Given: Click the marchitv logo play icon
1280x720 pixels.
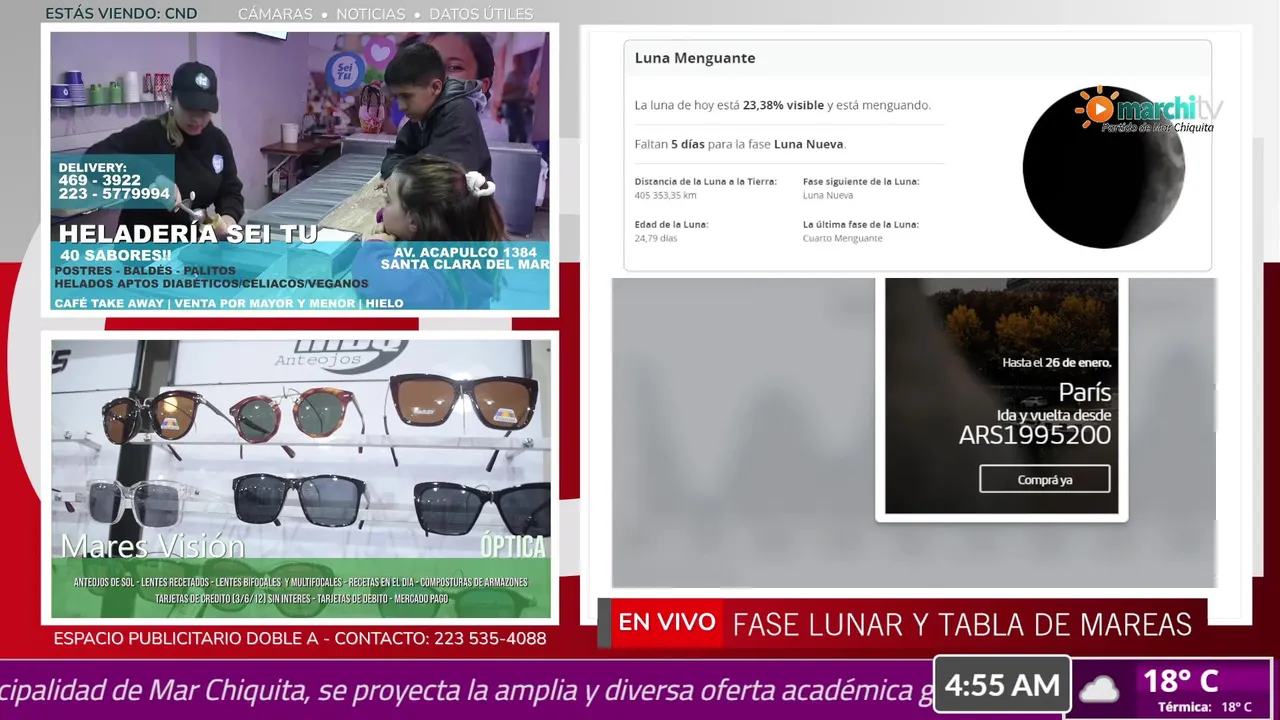Looking at the screenshot, I should coord(1098,108).
